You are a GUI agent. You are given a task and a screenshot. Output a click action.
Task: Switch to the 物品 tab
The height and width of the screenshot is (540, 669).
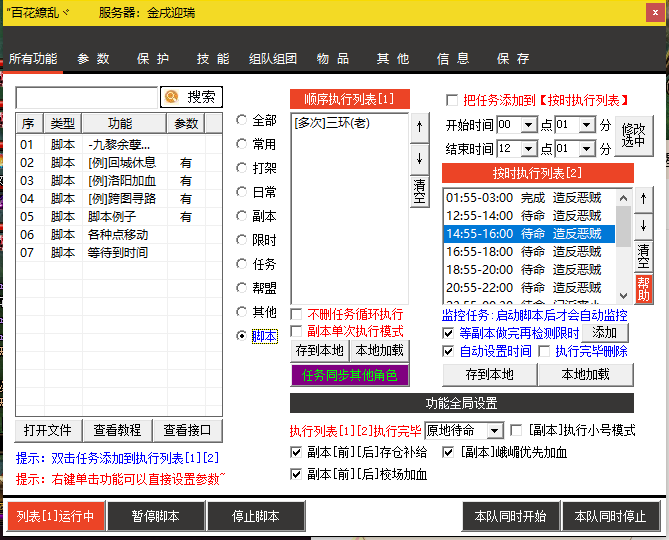pyautogui.click(x=333, y=59)
